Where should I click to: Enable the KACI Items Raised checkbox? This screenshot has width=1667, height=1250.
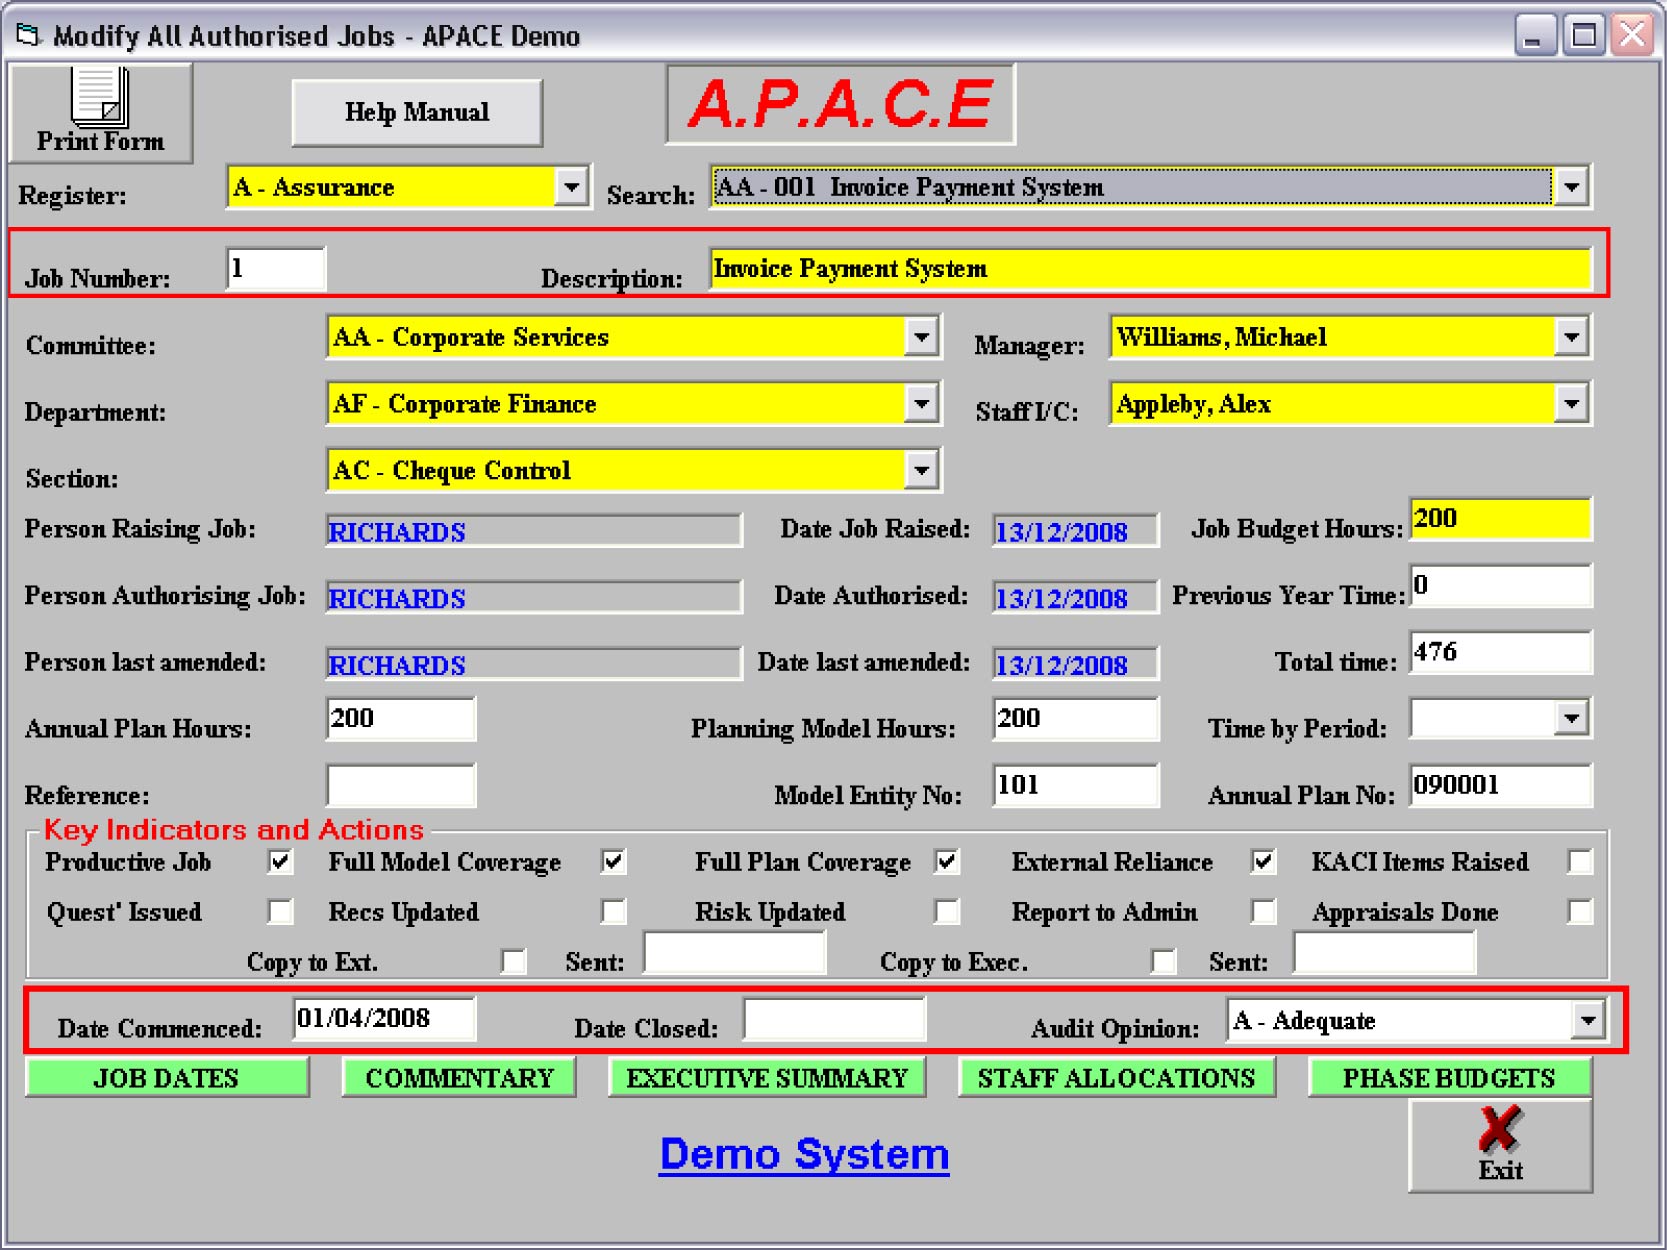(x=1579, y=862)
